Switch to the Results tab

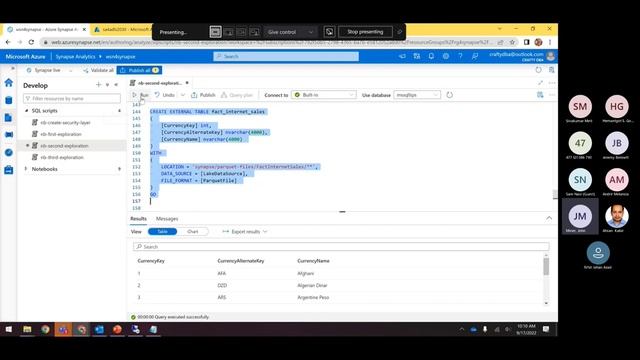click(138, 219)
